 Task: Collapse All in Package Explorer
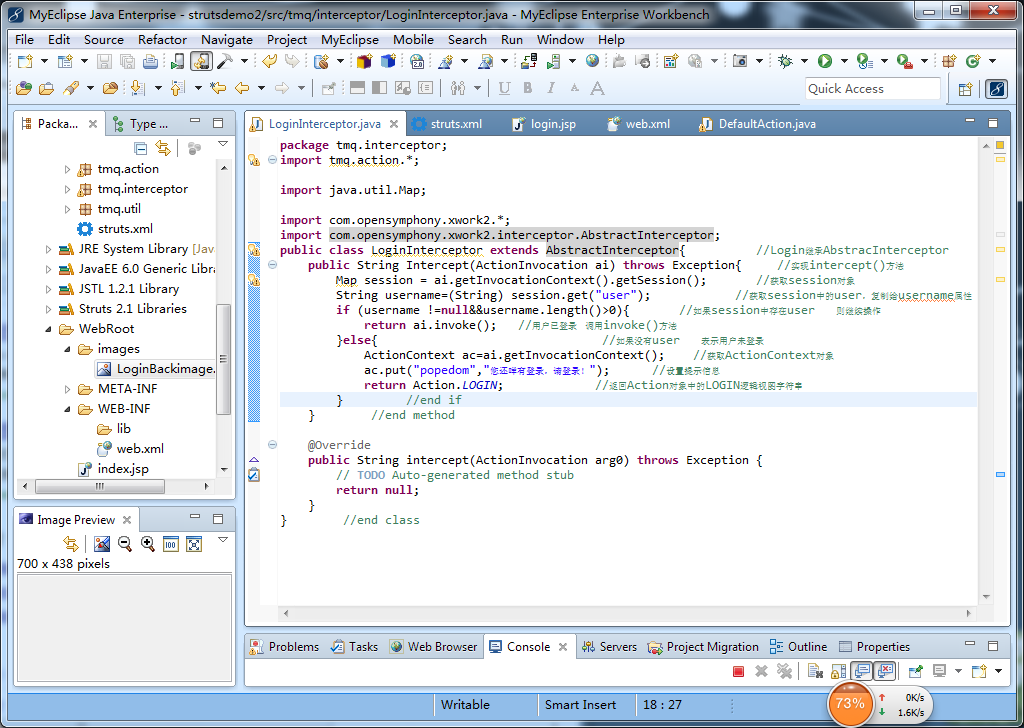(x=140, y=148)
